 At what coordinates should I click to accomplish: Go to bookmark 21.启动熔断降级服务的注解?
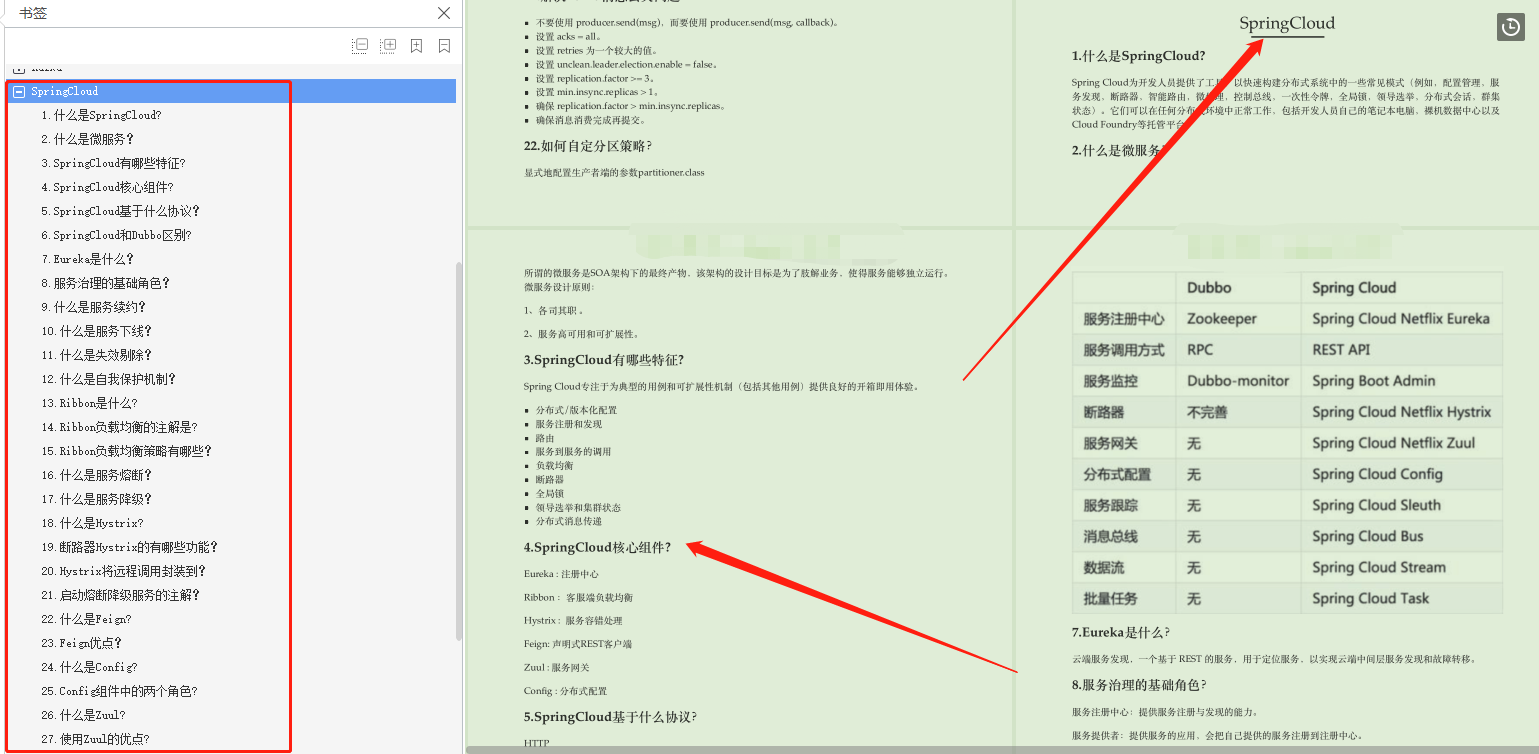[120, 595]
